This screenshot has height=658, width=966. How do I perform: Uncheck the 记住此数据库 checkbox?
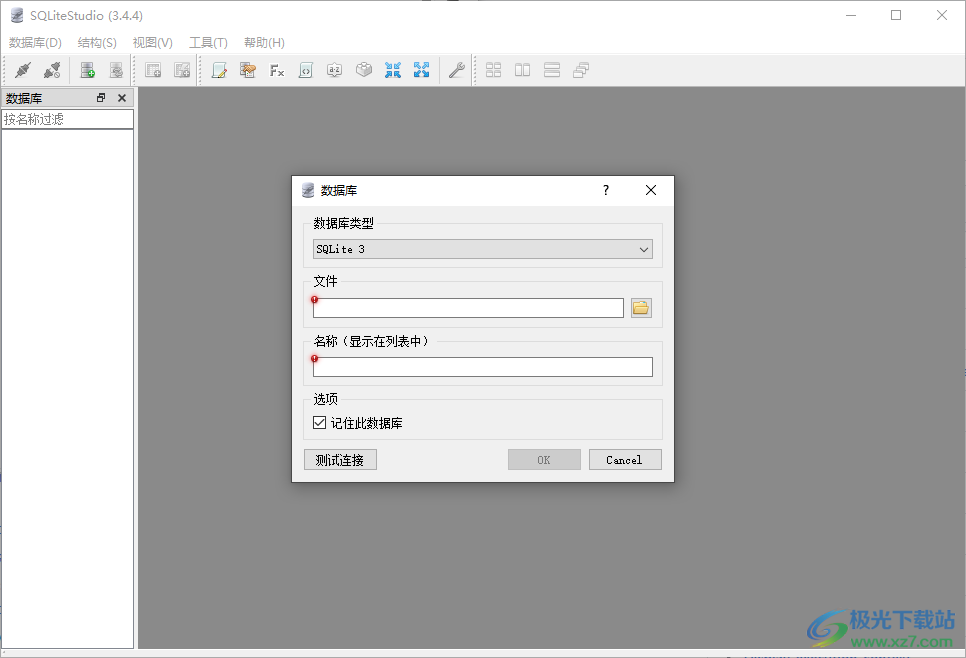point(319,422)
